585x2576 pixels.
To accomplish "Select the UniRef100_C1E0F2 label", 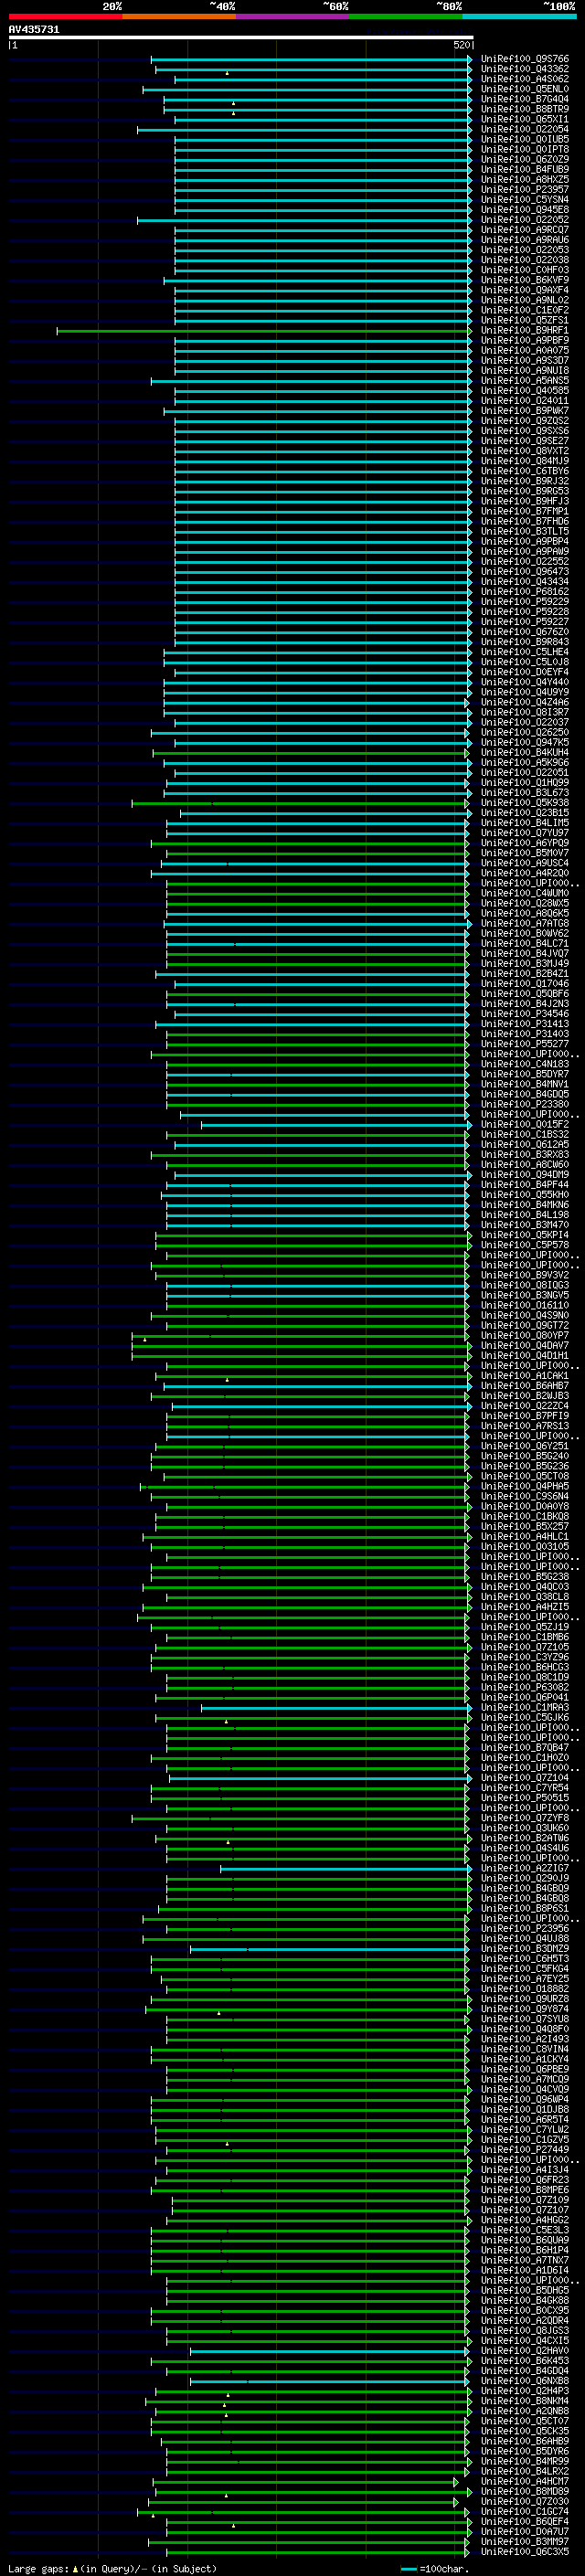I will click(524, 310).
